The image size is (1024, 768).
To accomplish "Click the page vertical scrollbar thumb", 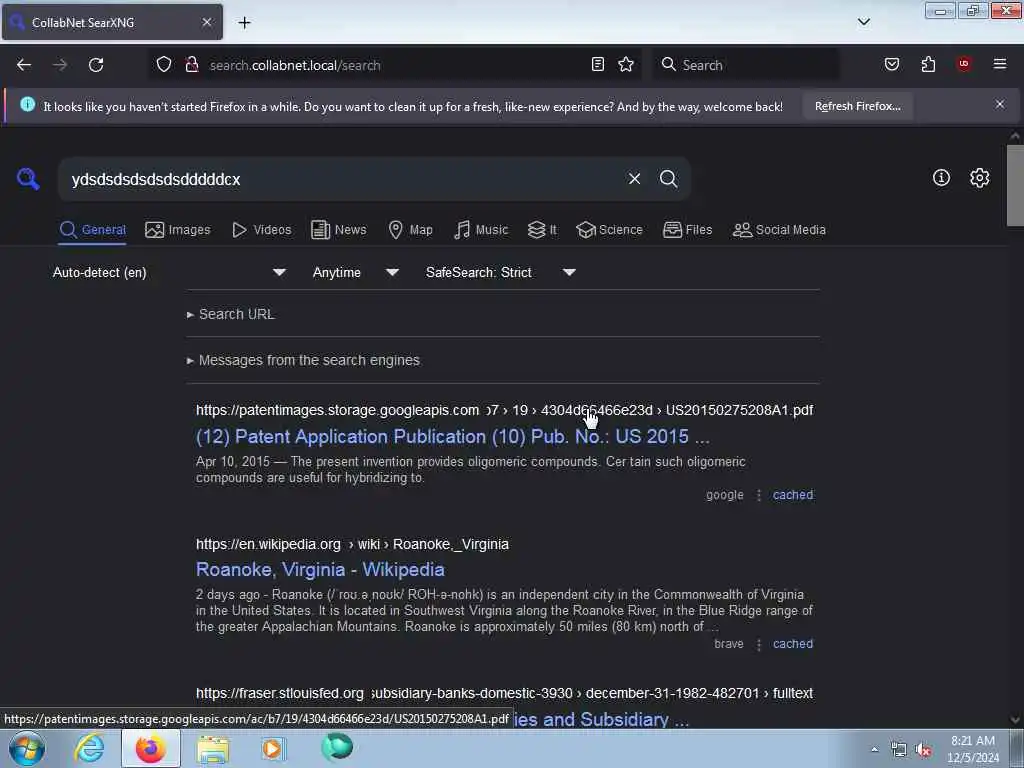I will tap(1015, 185).
